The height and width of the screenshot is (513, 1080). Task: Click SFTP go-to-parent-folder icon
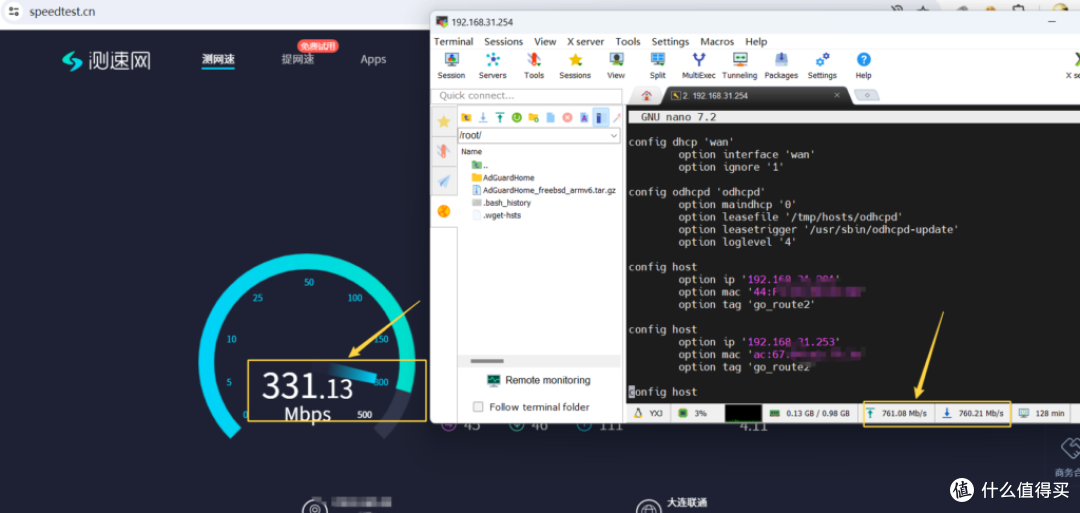[466, 118]
